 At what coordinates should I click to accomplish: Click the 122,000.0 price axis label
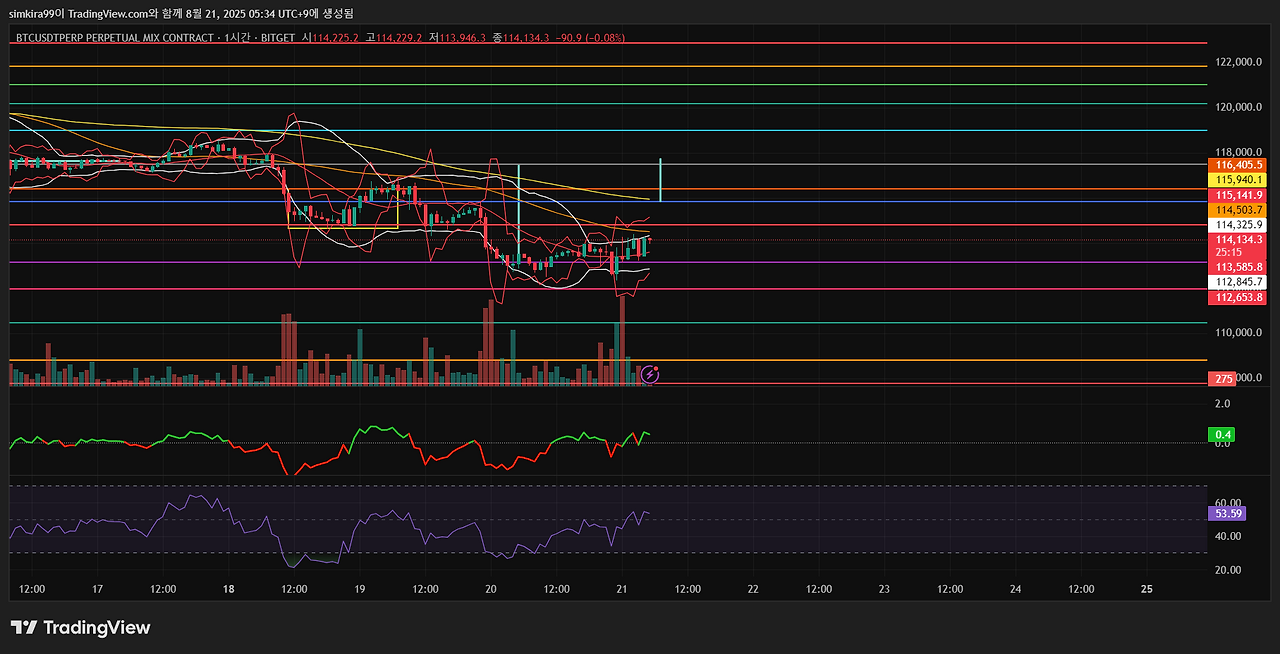coord(1238,62)
